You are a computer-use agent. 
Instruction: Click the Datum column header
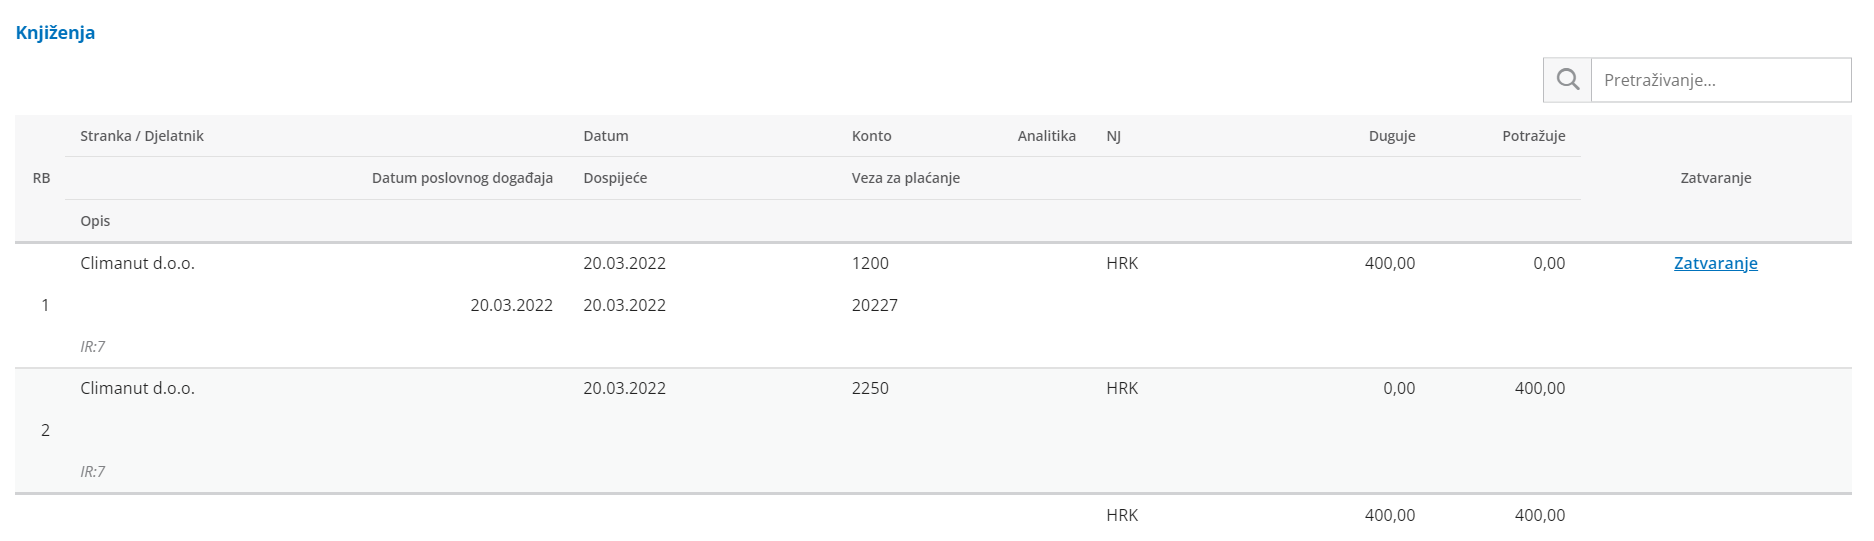tap(606, 136)
